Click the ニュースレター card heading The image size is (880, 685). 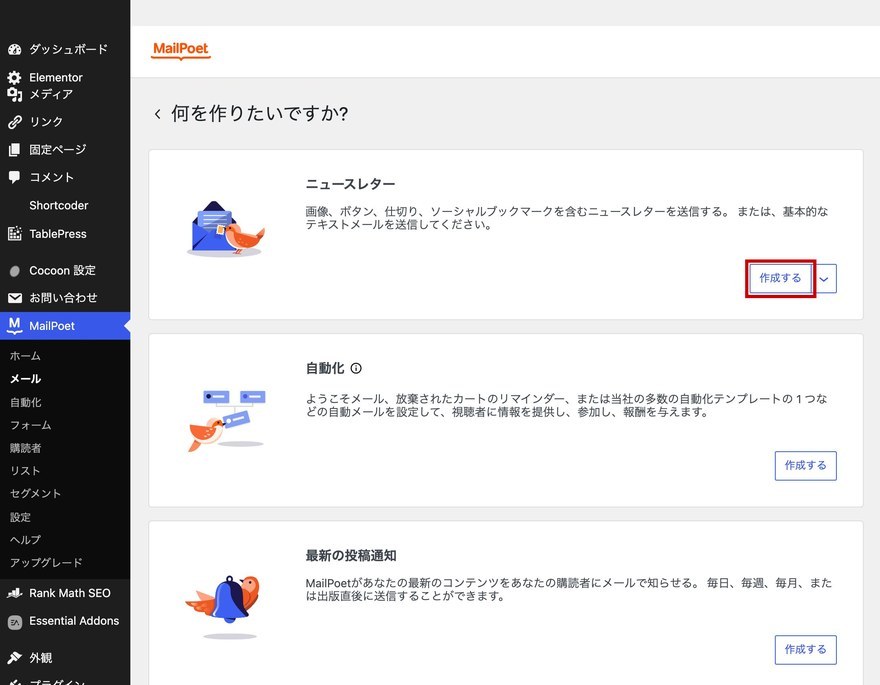point(350,184)
